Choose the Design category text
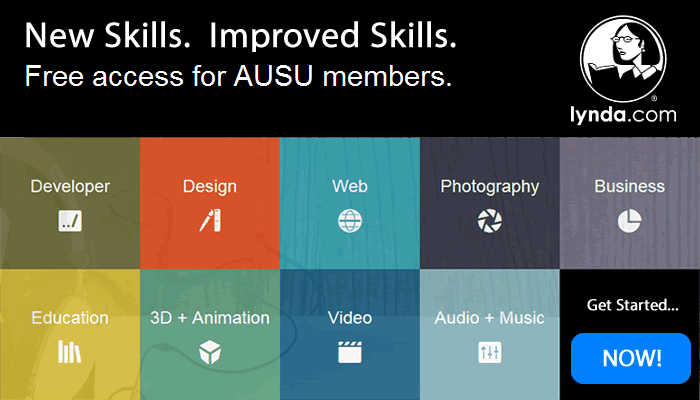The height and width of the screenshot is (400, 700). click(x=210, y=187)
